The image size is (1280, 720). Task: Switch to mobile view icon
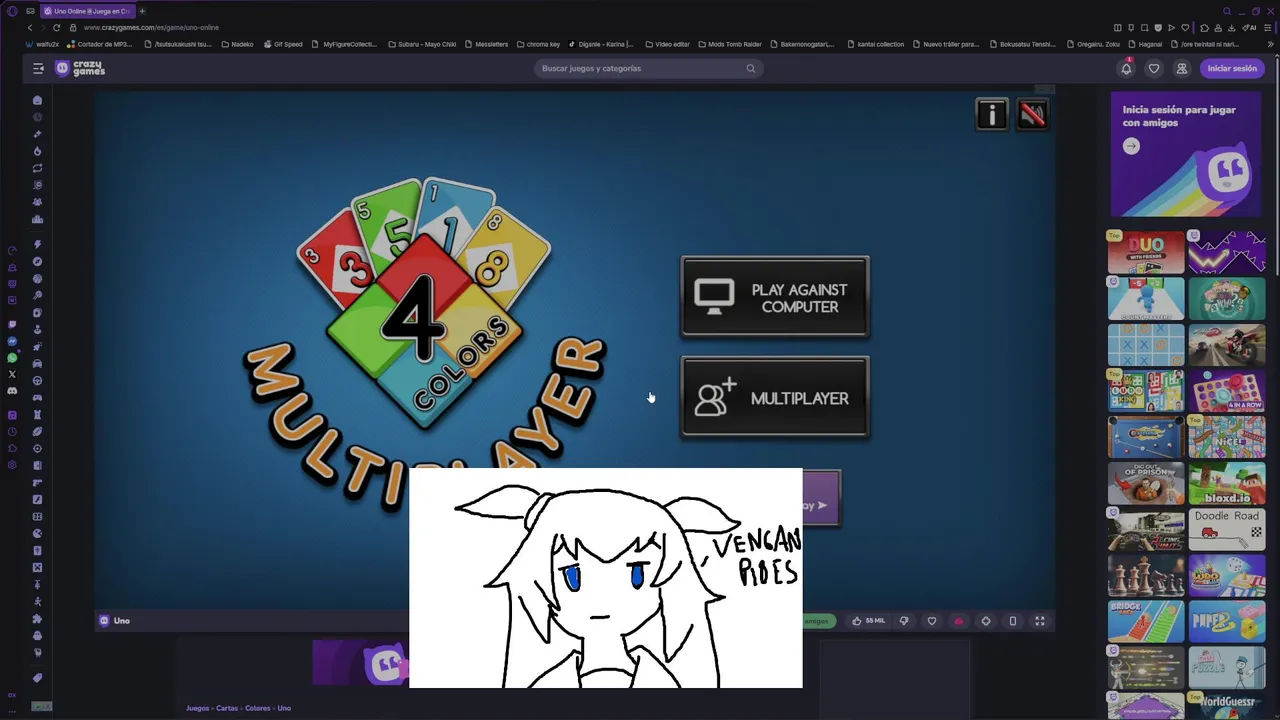pos(1013,621)
